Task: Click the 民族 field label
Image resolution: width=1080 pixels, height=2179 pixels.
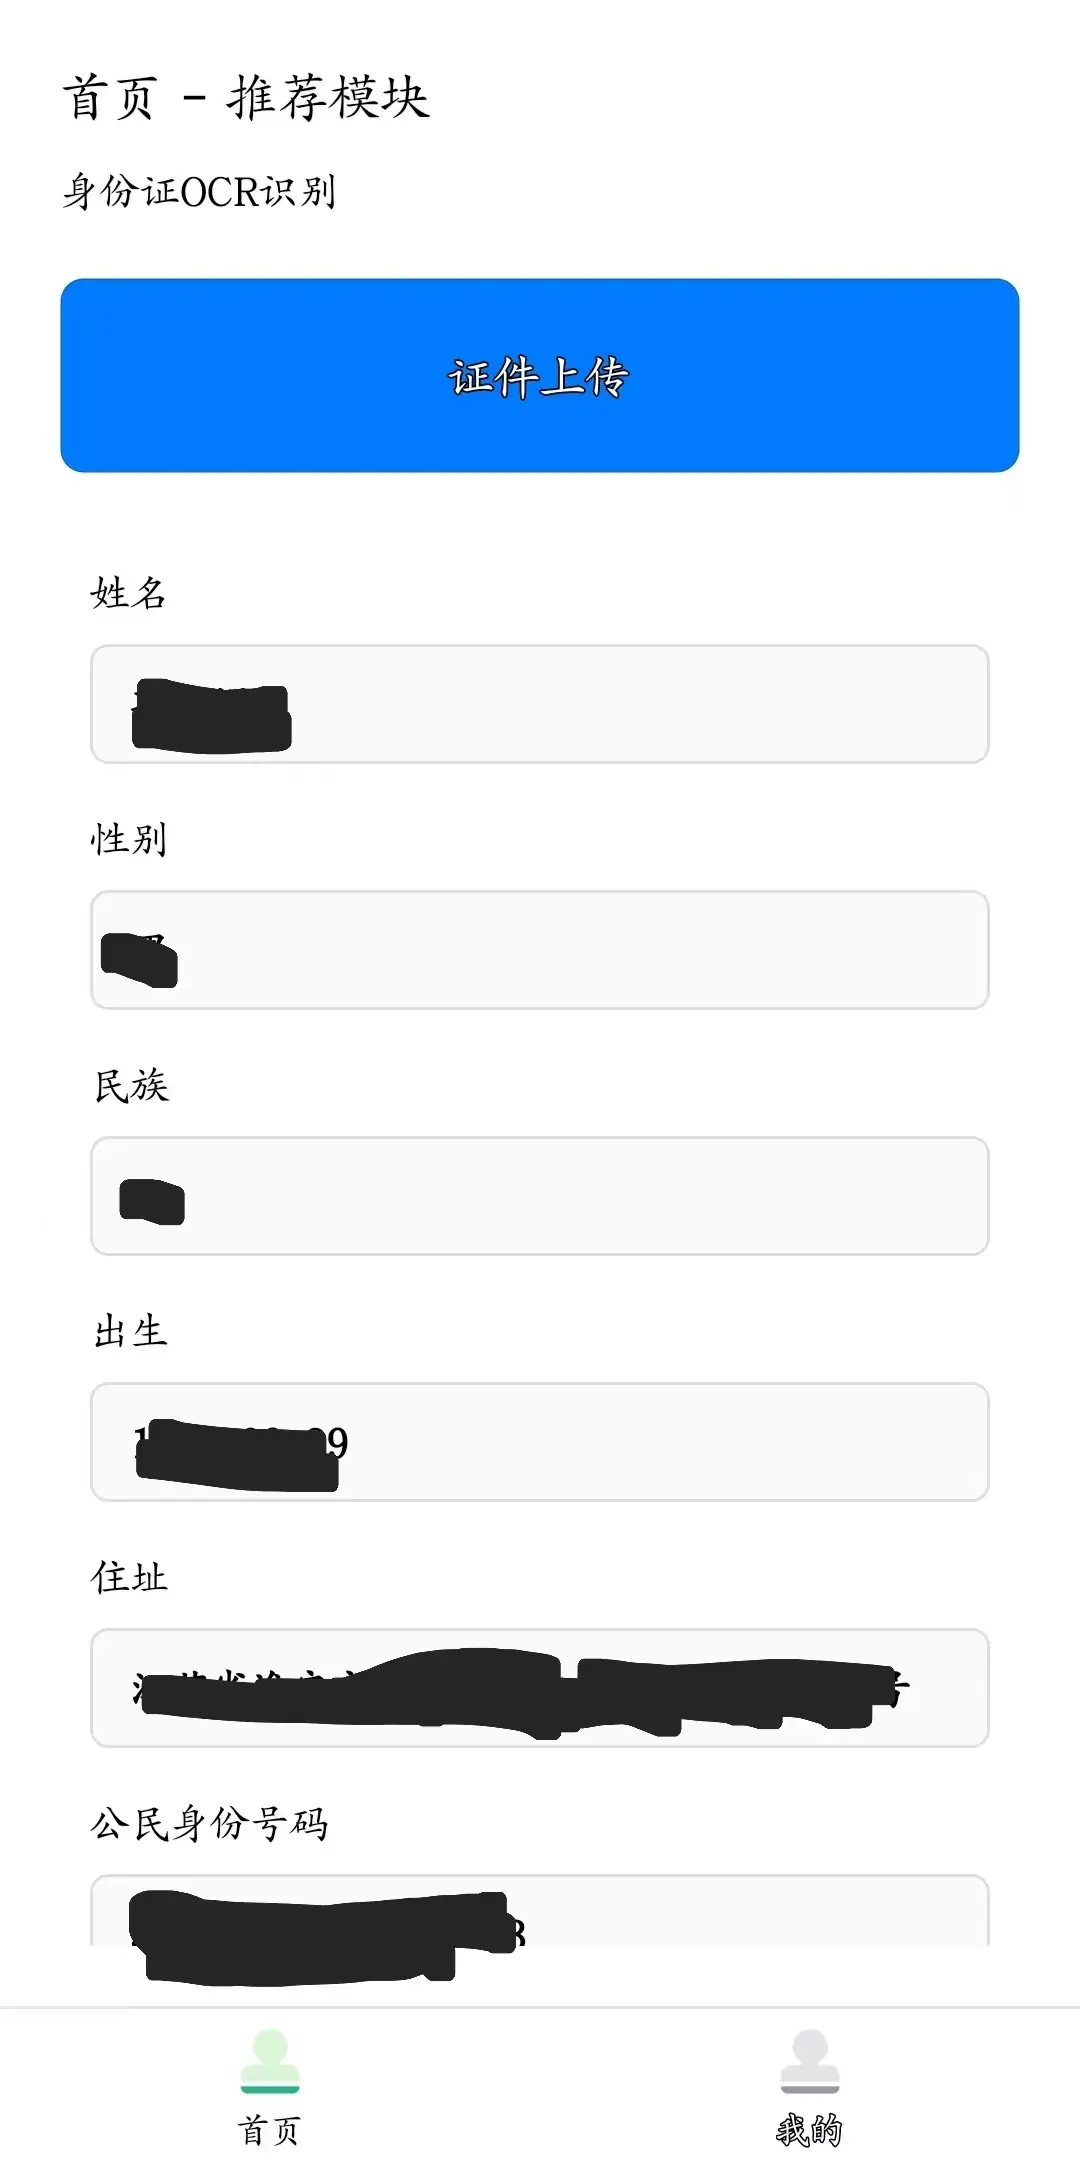Action: point(131,1085)
